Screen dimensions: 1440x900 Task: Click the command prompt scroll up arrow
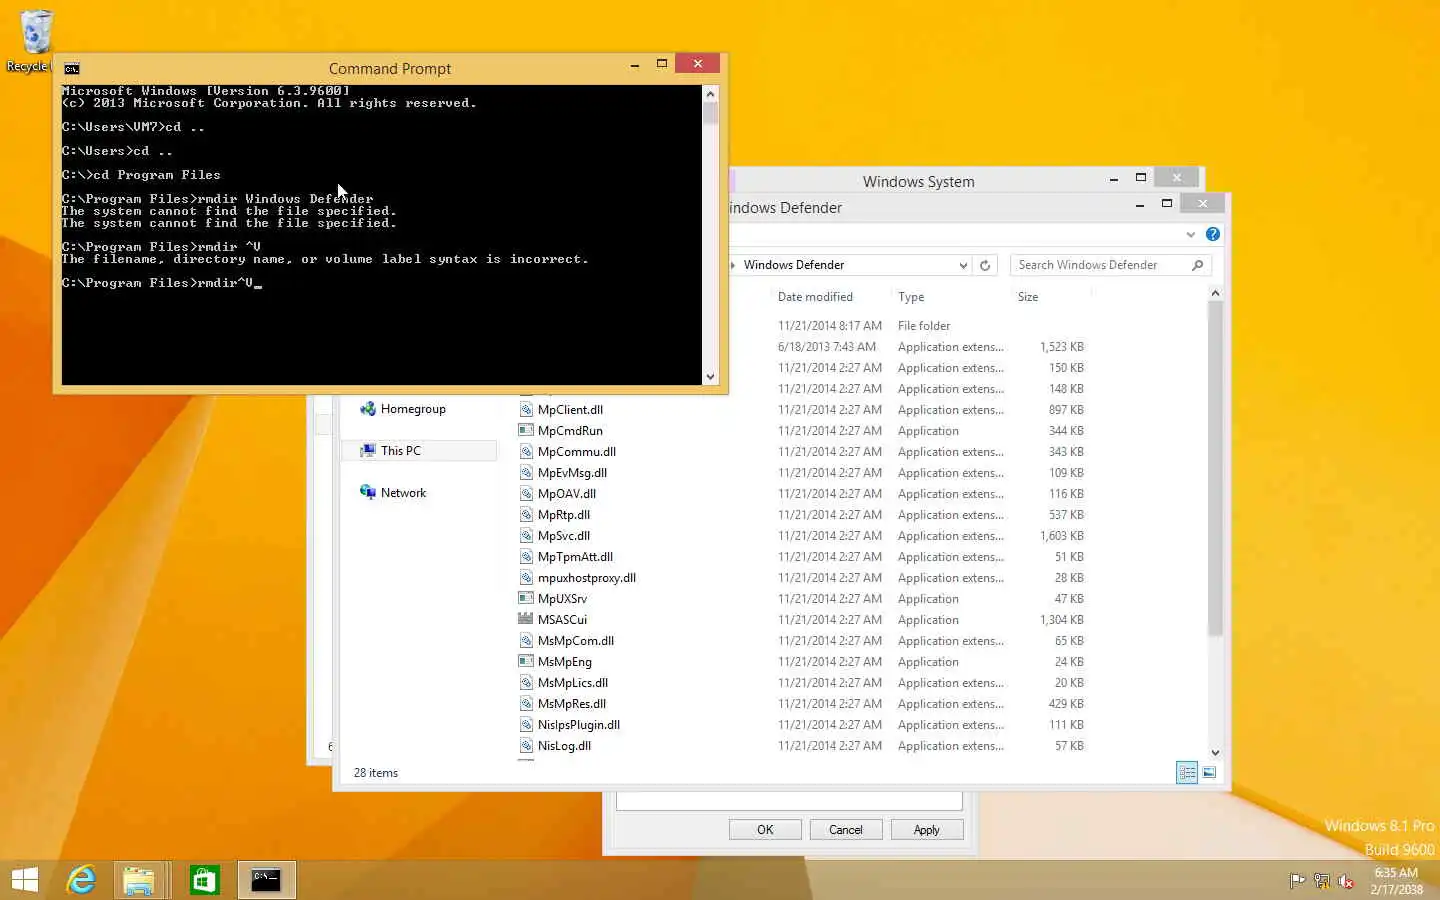(711, 94)
